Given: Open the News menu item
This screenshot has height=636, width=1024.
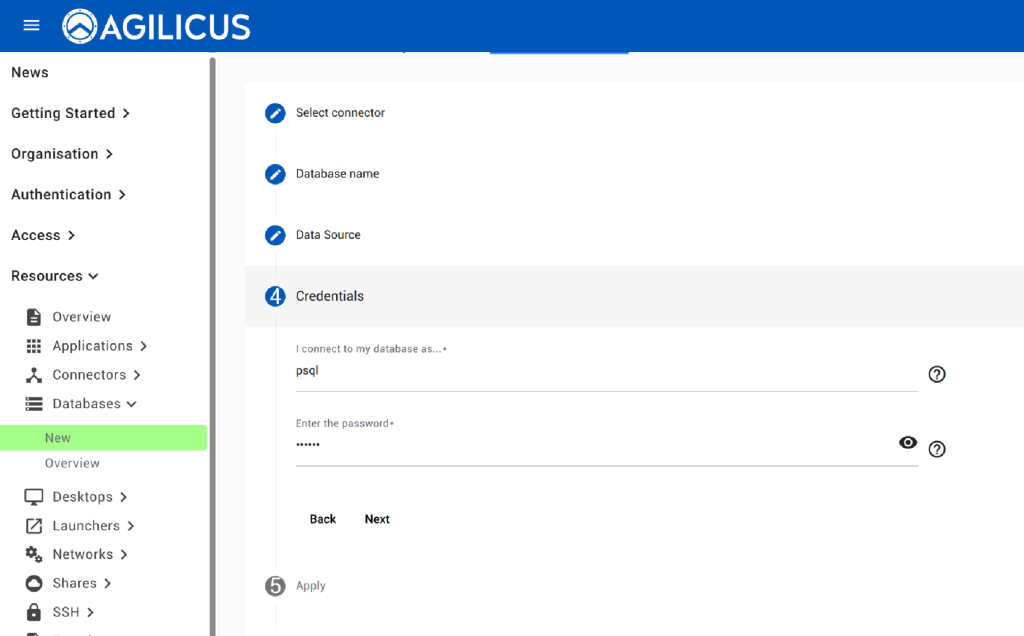Looking at the screenshot, I should (30, 72).
